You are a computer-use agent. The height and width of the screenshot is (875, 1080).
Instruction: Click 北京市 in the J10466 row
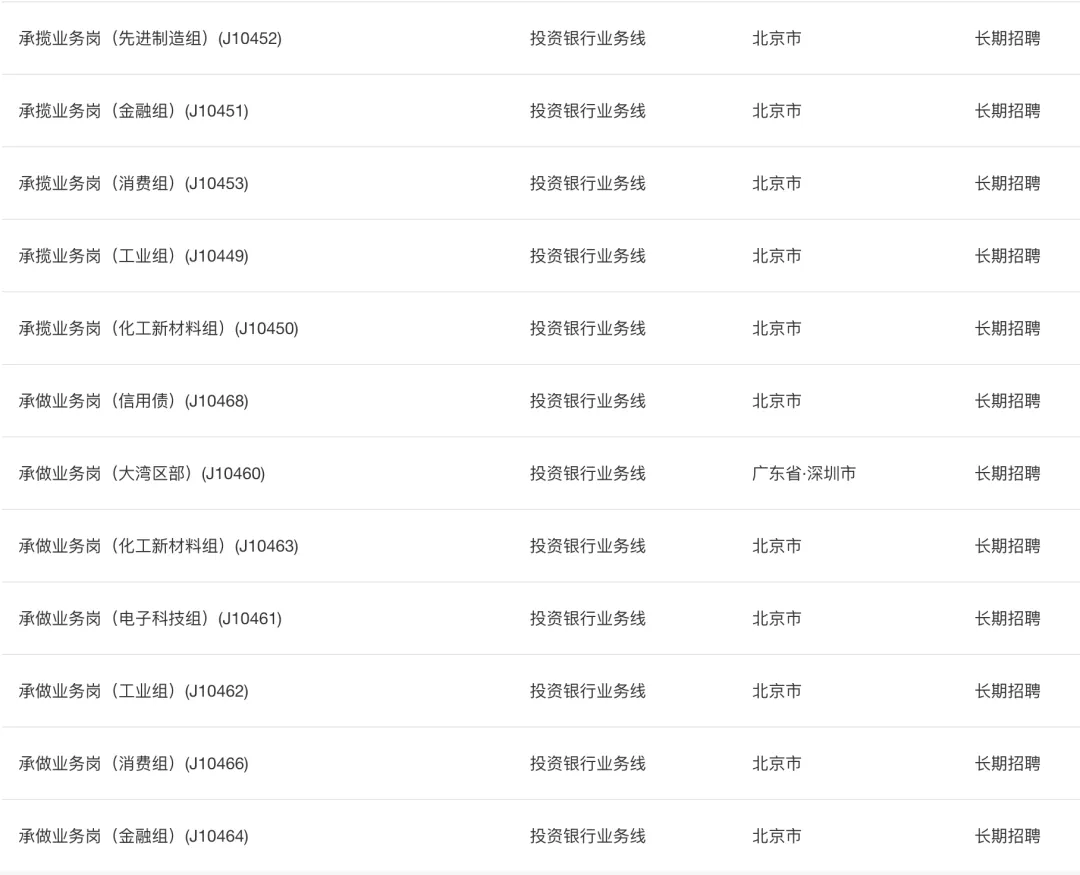777,763
